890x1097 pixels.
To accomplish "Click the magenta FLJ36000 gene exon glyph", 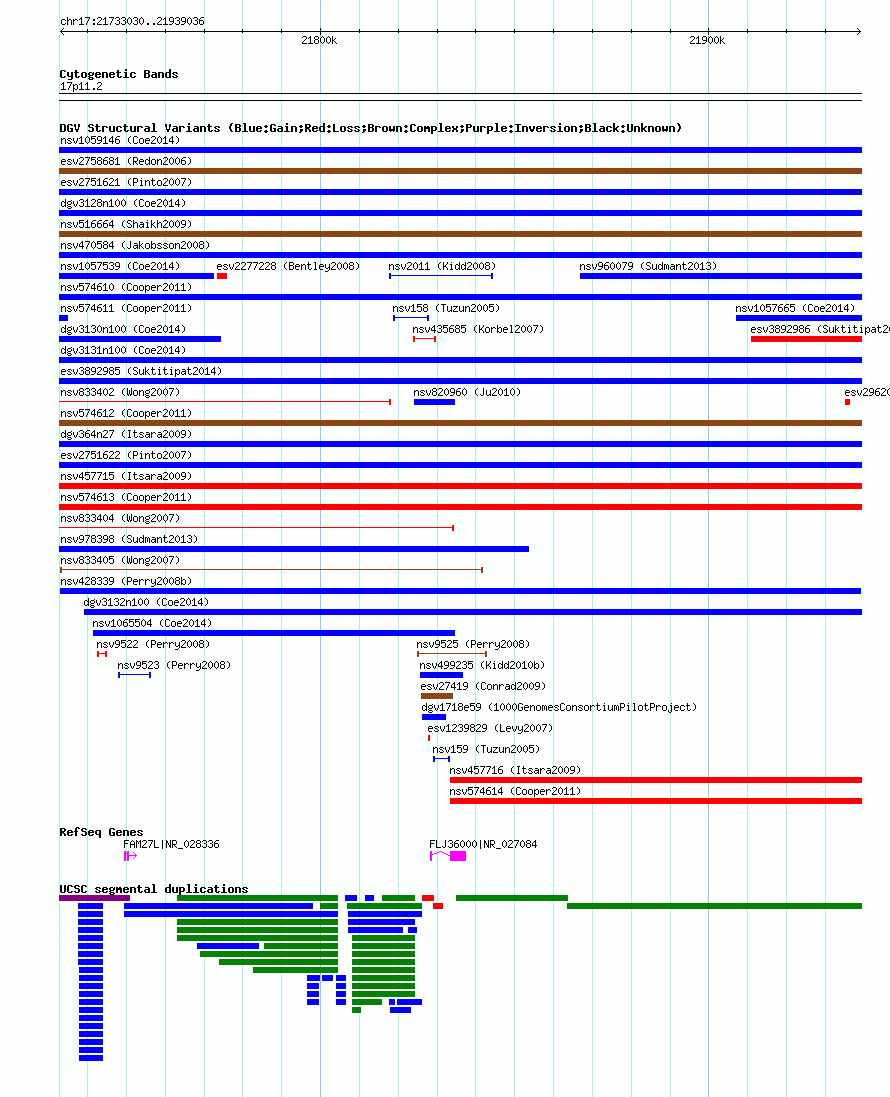I will [x=458, y=856].
